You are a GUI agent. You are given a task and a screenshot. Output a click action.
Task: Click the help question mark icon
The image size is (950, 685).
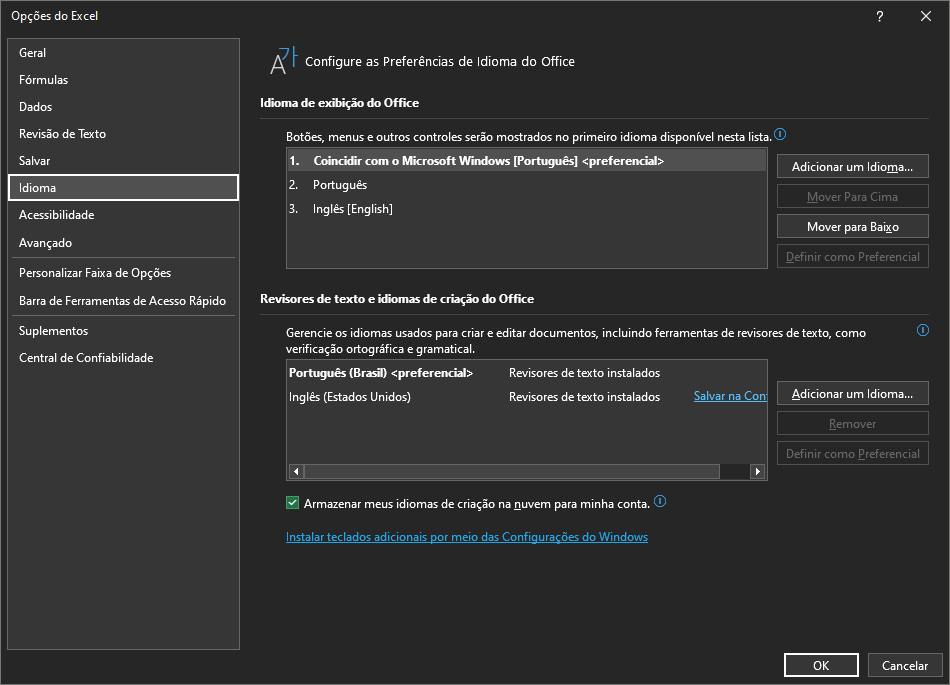click(x=880, y=16)
